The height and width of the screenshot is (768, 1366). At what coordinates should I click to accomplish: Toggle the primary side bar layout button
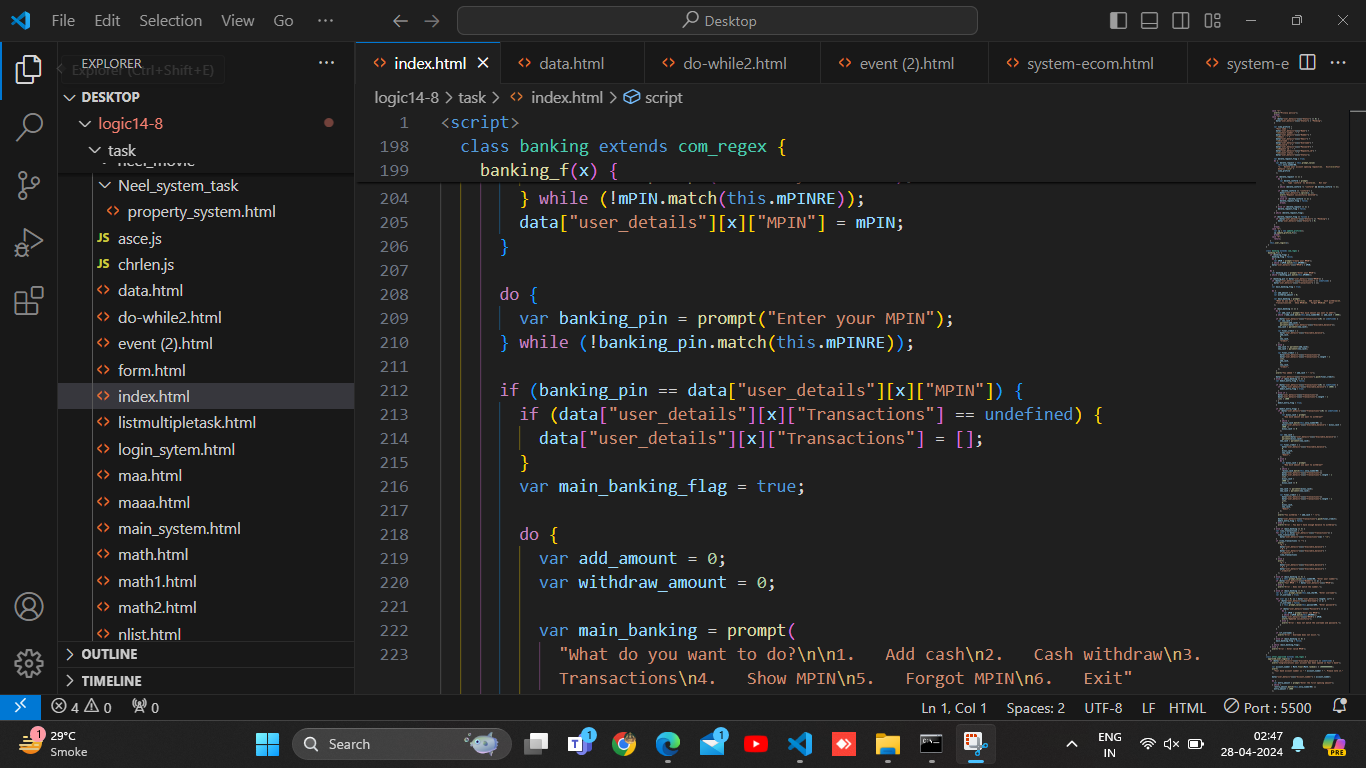(1119, 21)
